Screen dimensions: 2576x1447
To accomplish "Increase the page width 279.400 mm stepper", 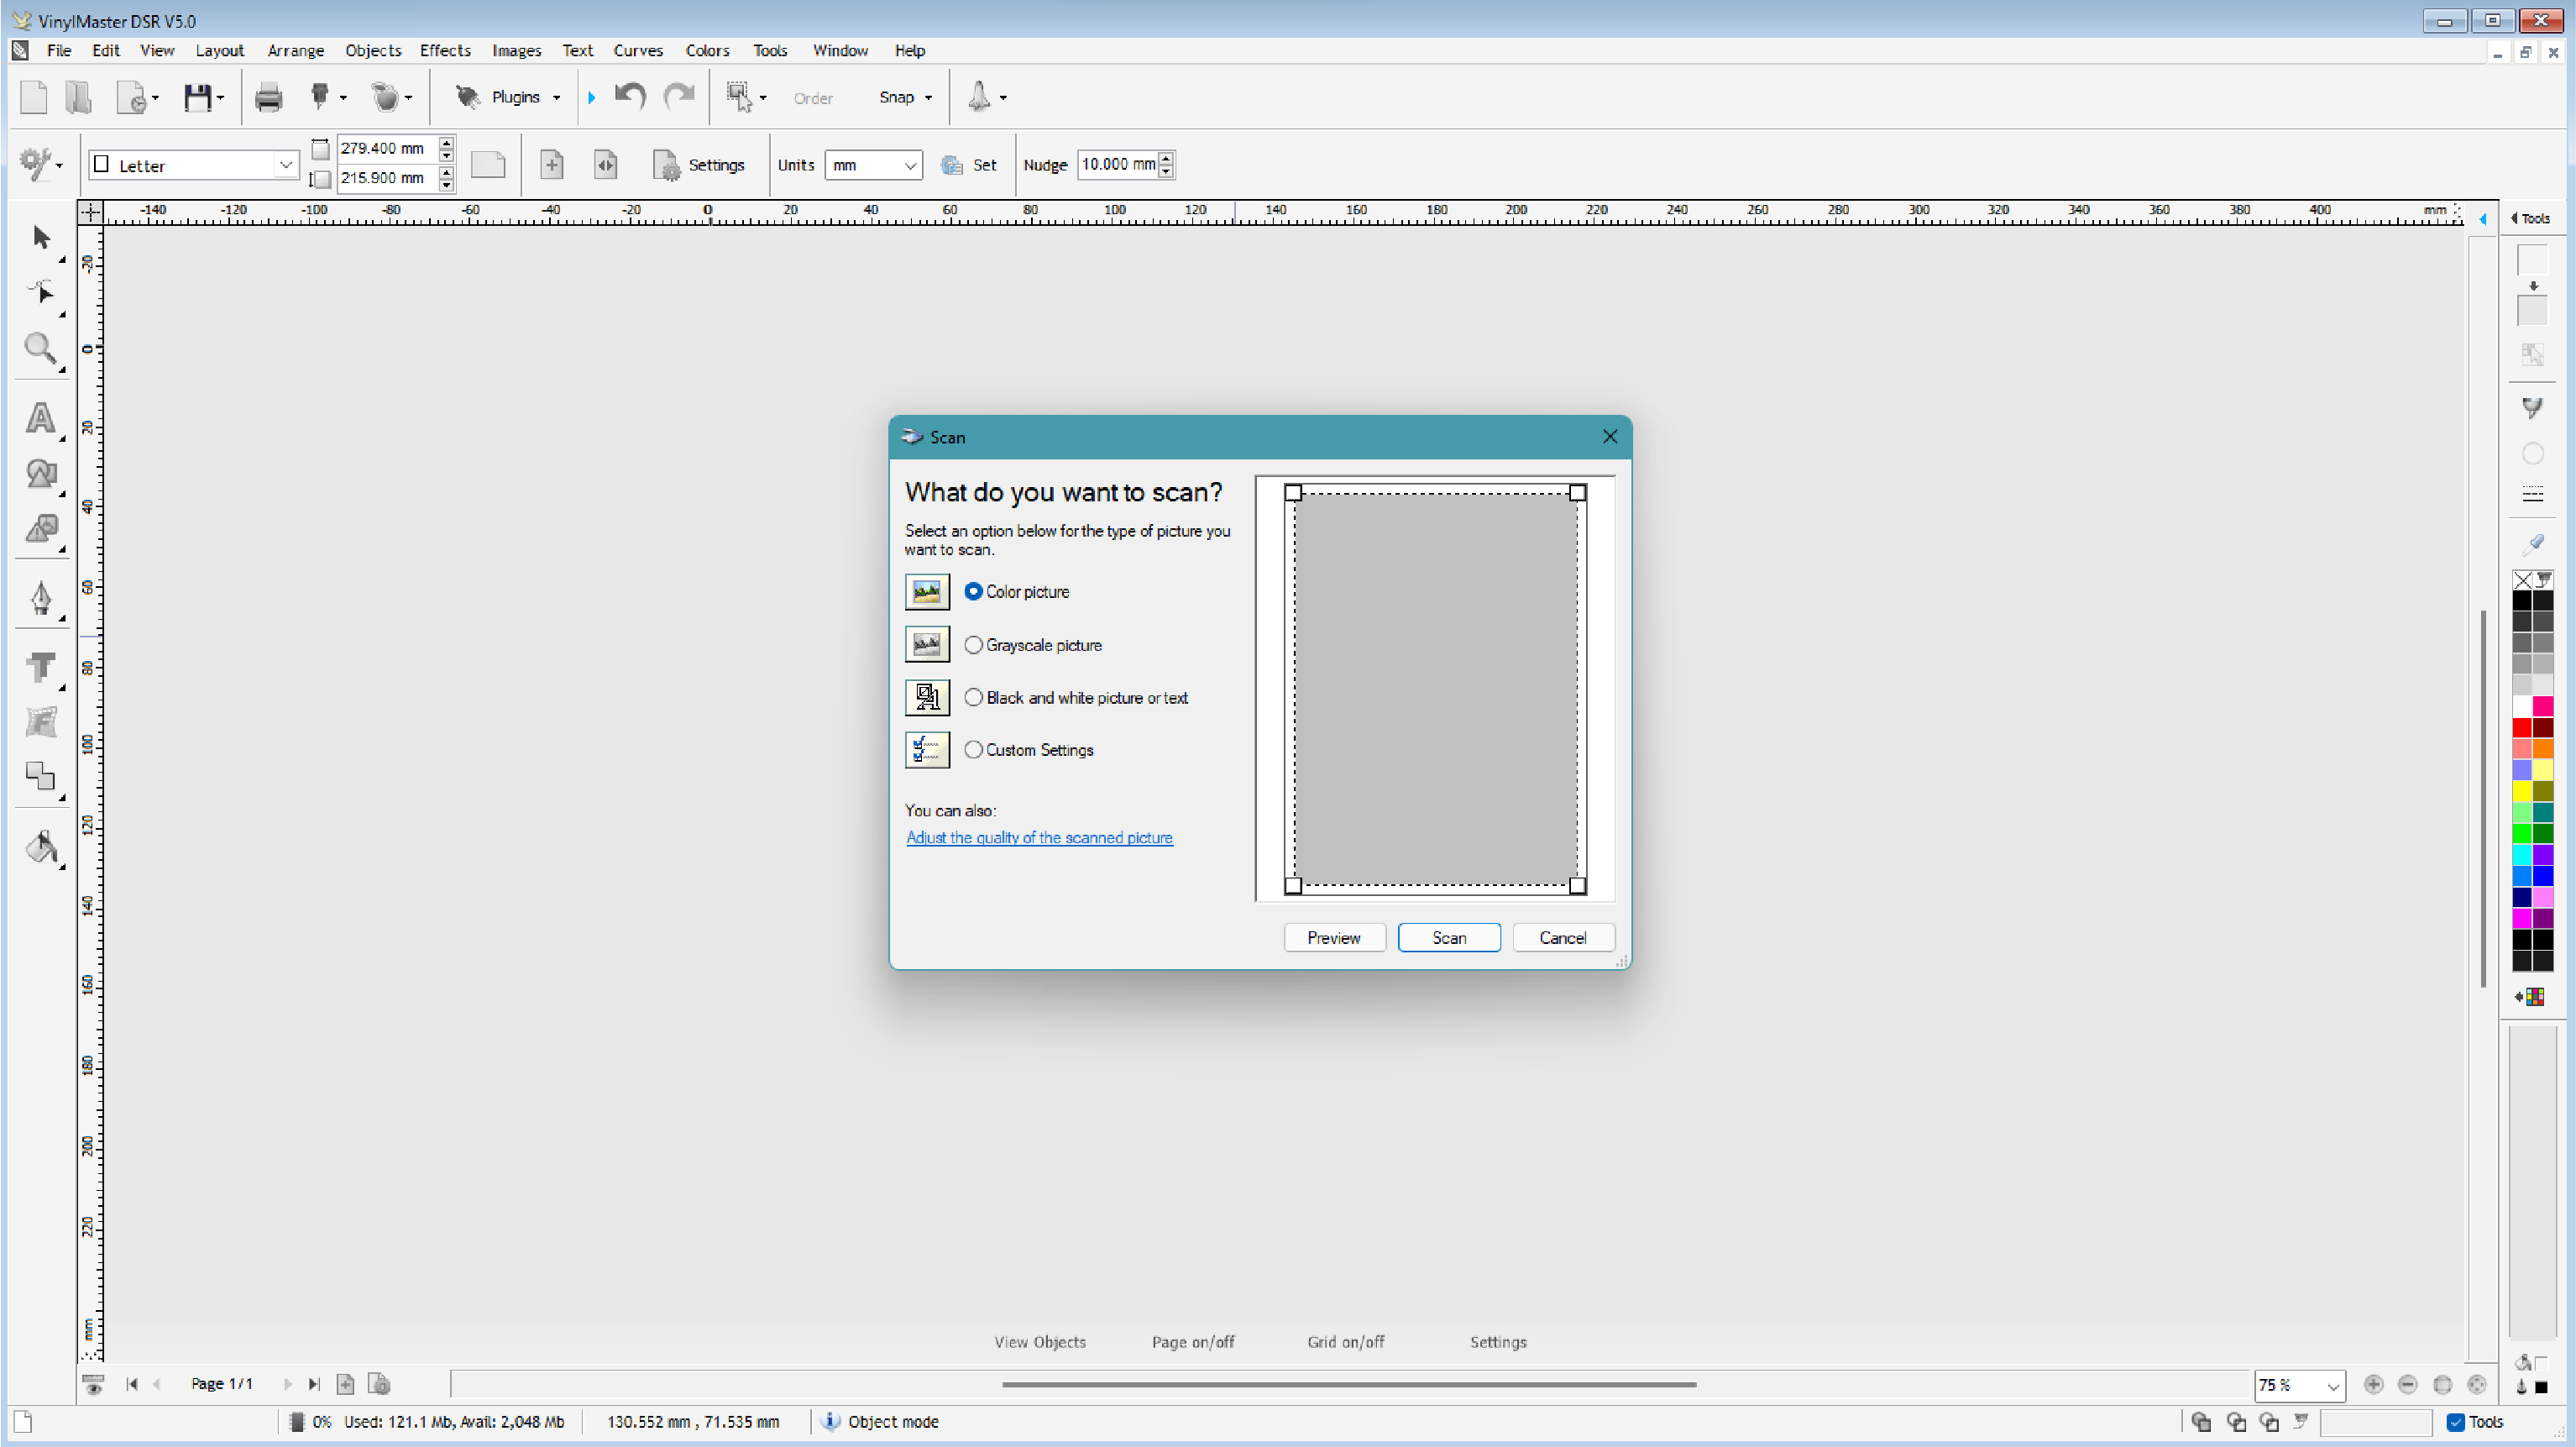I will 446,142.
